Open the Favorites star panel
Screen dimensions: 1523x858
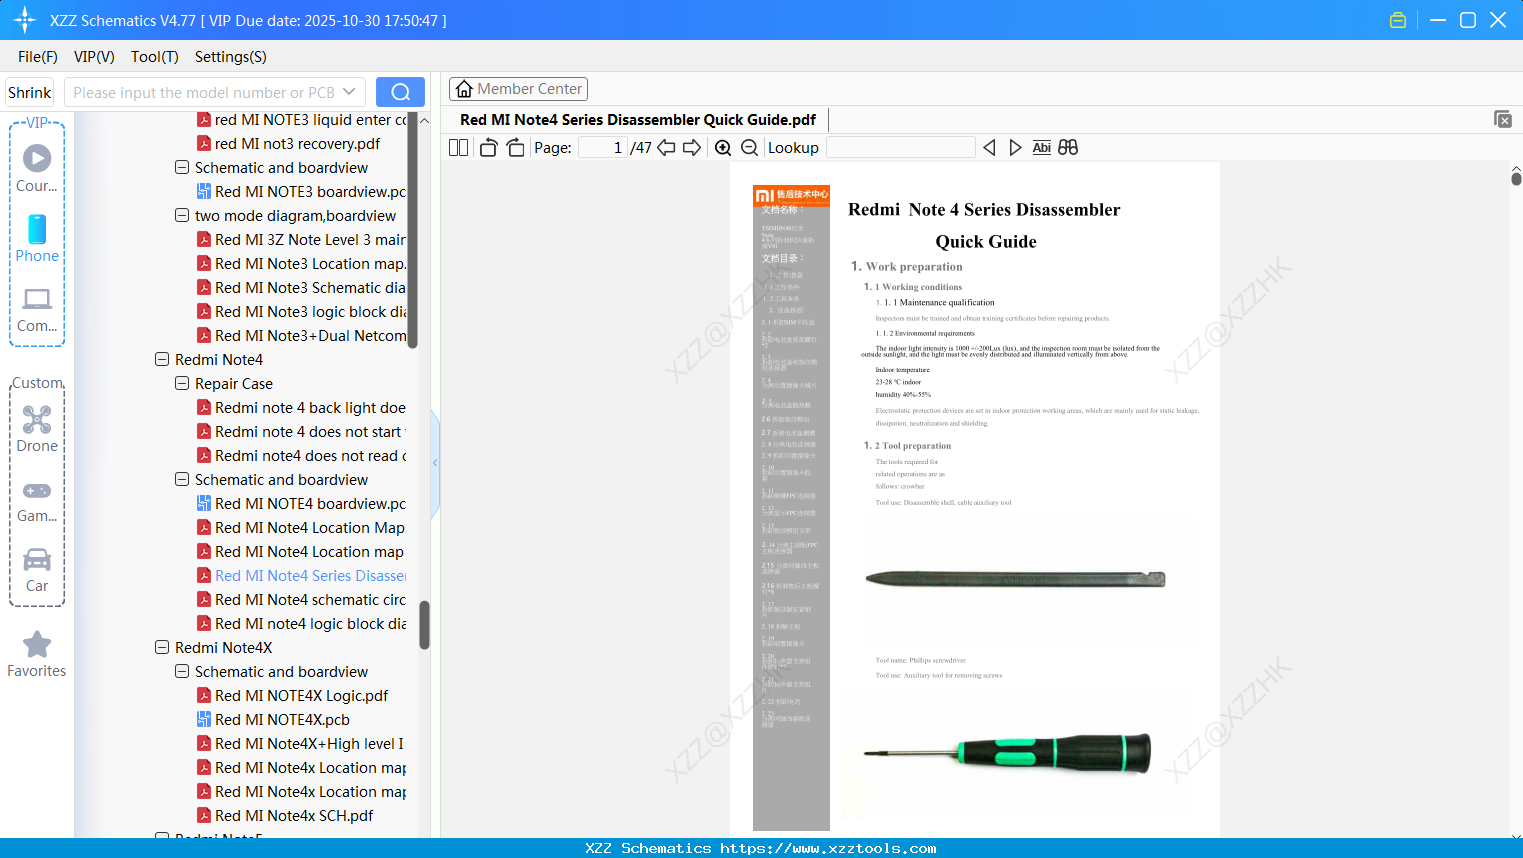[x=37, y=644]
